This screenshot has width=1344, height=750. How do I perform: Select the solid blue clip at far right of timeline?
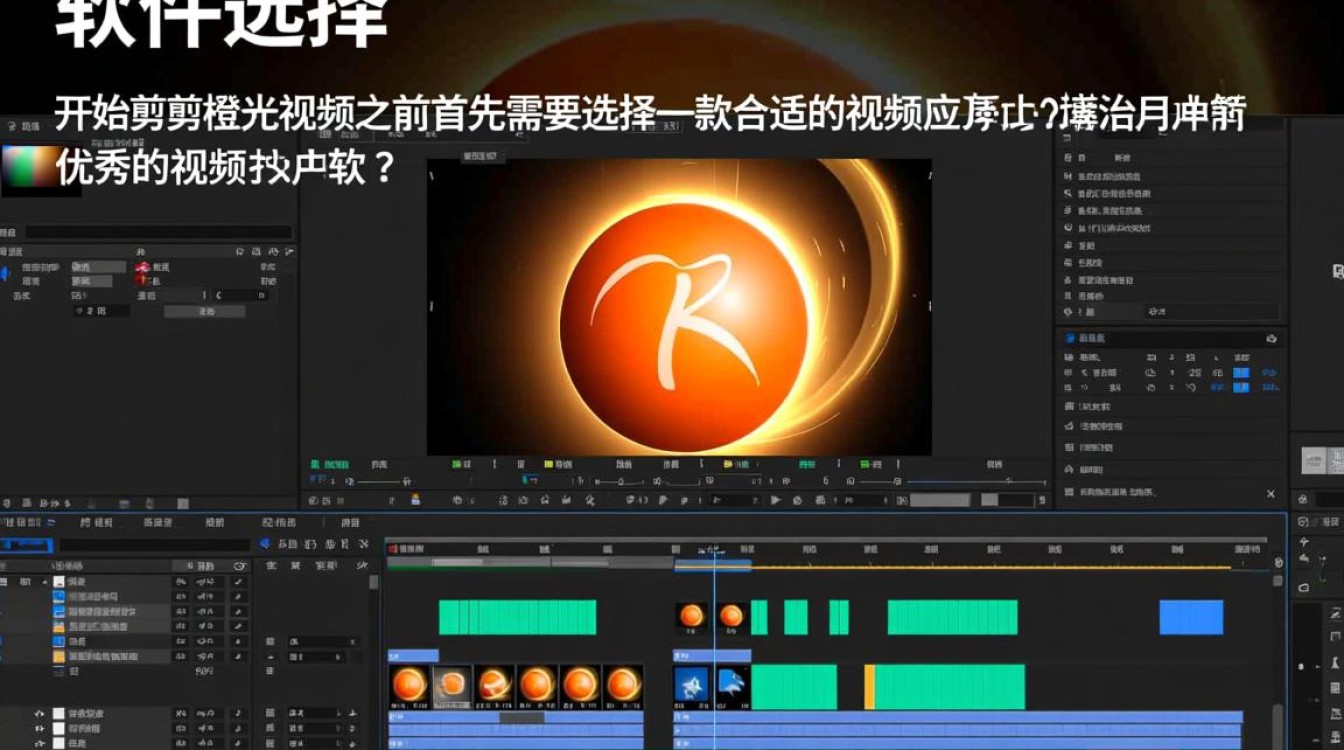pyautogui.click(x=1191, y=617)
